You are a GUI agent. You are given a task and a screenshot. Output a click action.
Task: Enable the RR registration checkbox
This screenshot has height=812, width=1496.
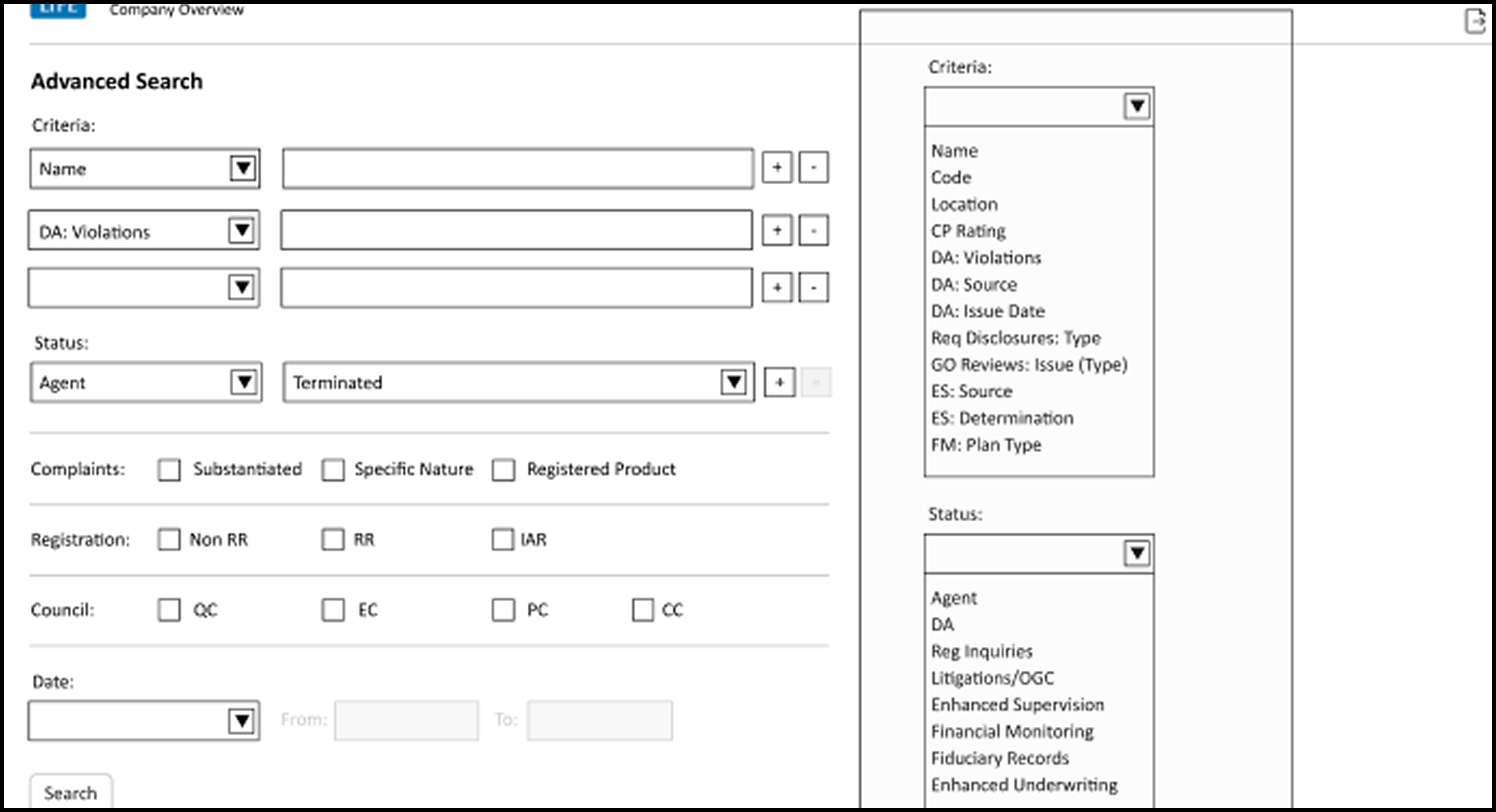pos(333,540)
